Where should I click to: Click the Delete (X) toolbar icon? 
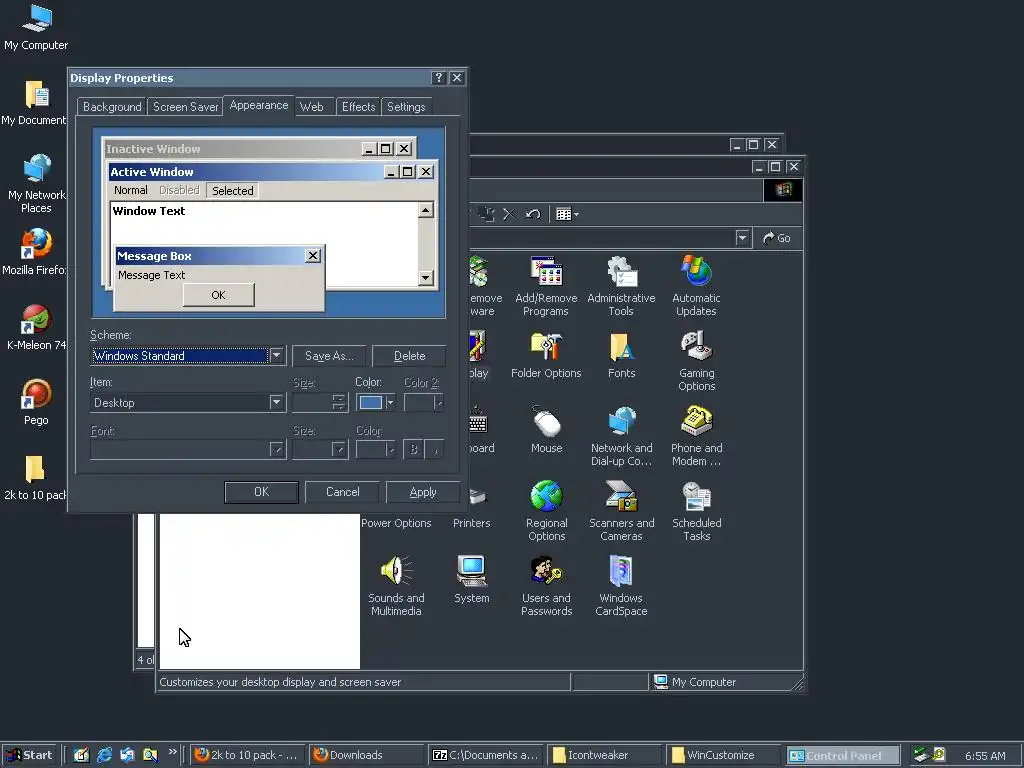509,214
